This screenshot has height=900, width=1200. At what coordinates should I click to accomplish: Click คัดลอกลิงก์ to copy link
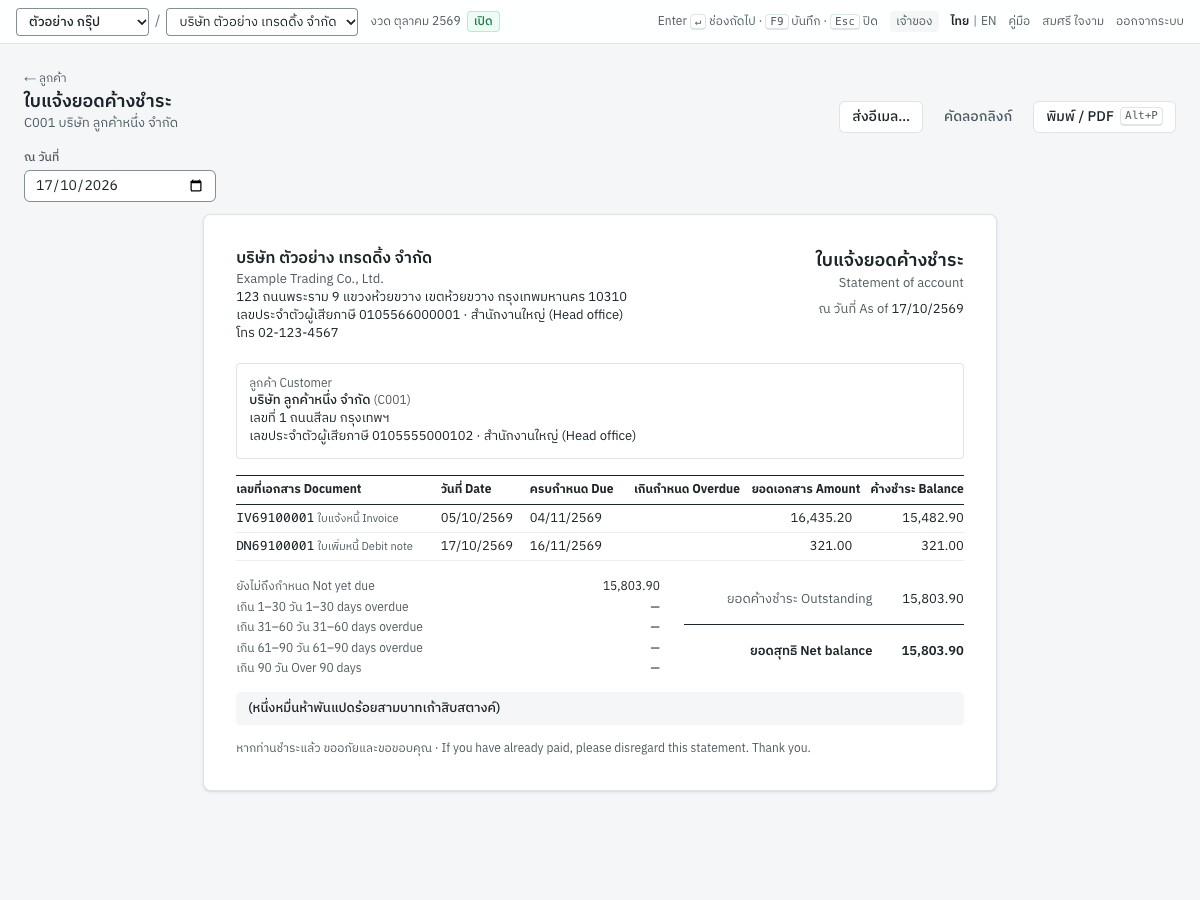978,117
